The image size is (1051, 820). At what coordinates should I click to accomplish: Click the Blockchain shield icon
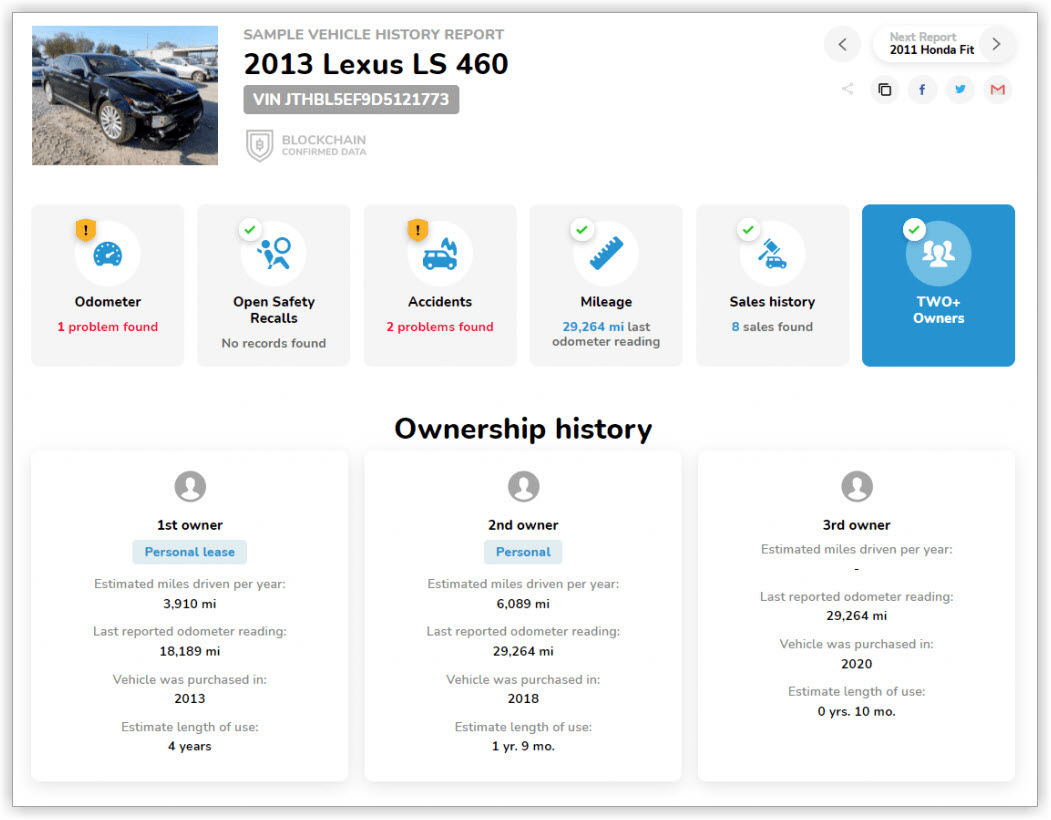(x=259, y=145)
